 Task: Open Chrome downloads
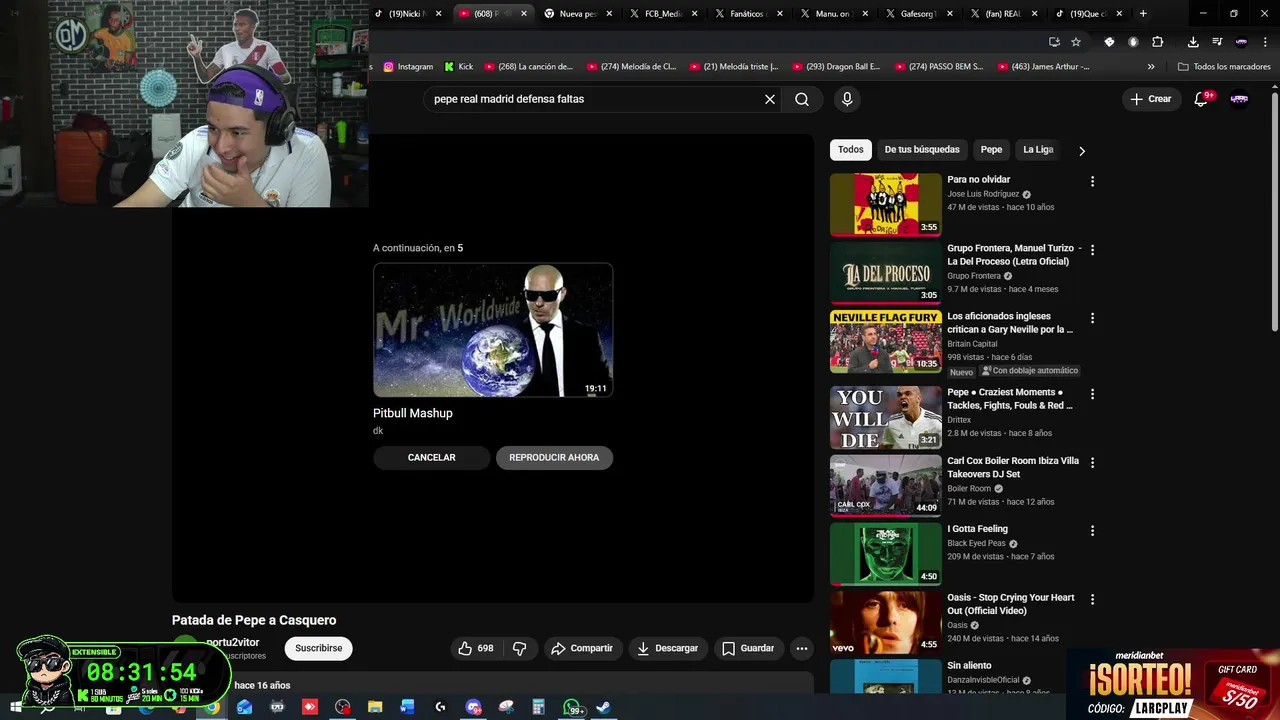(x=1193, y=42)
